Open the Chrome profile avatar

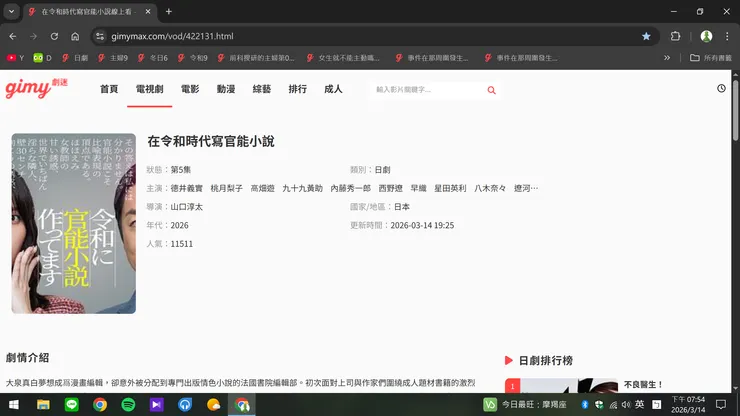coord(706,36)
